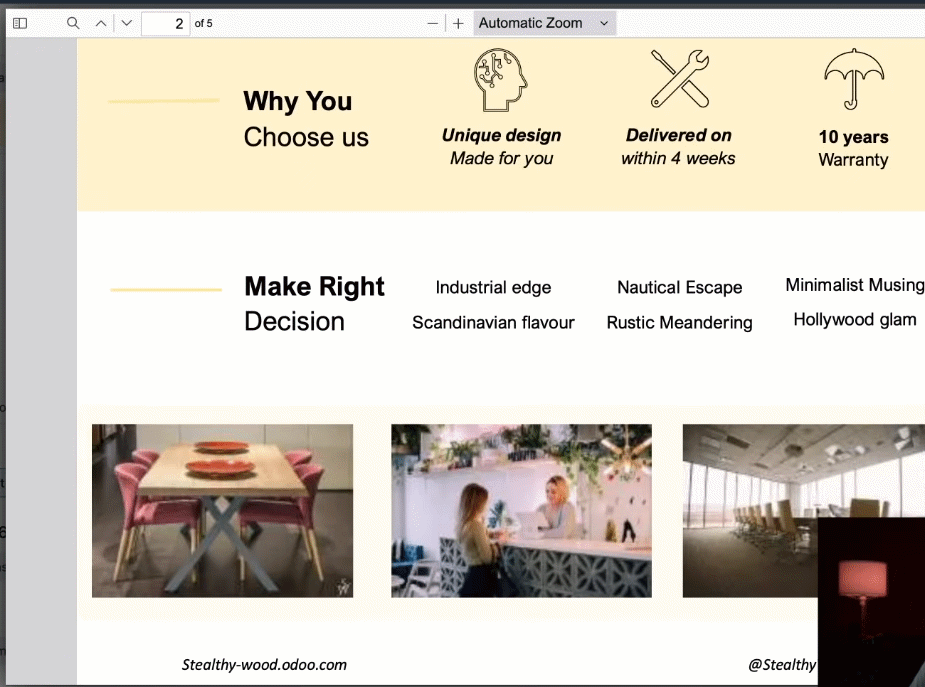Click the 'Hollywood glam' text
Screen dimensions: 925x687
pyautogui.click(x=855, y=320)
